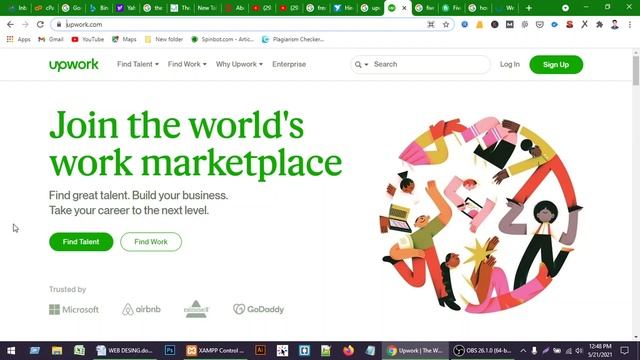The height and width of the screenshot is (360, 640).
Task: Open OBS 26.1.0 taskbar item
Action: 483,350
